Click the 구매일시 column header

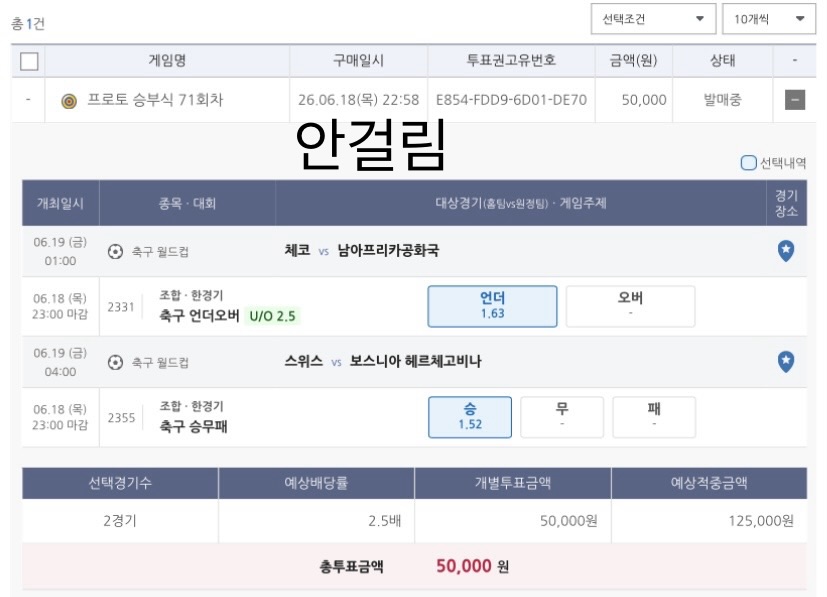(x=358, y=61)
